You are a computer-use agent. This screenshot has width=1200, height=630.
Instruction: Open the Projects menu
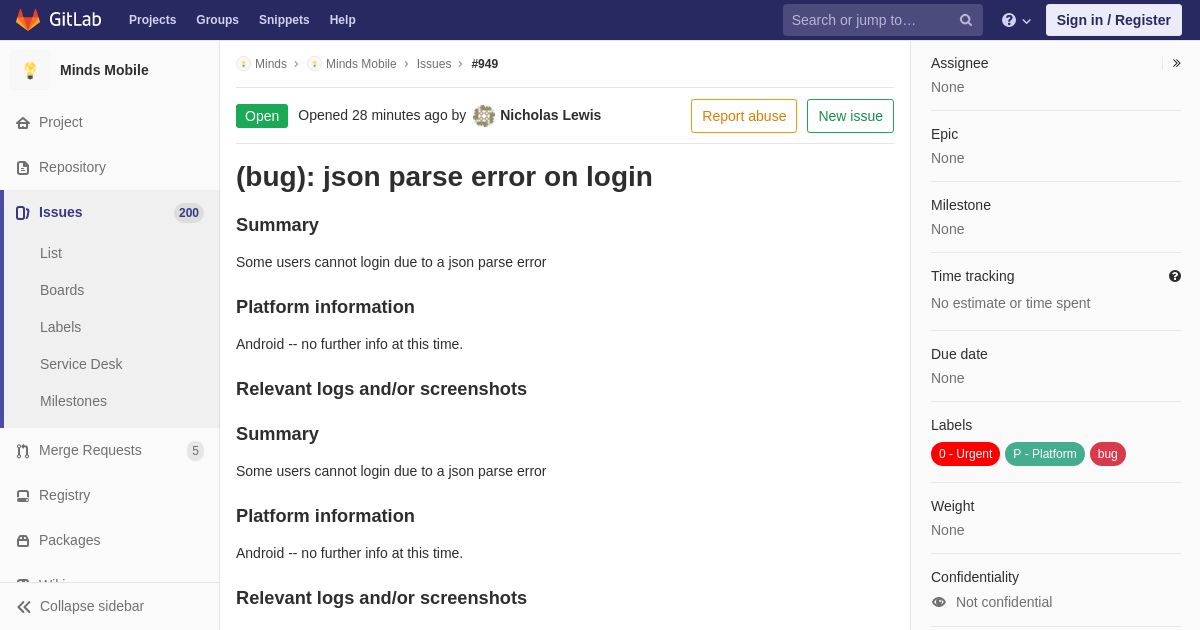click(x=152, y=20)
